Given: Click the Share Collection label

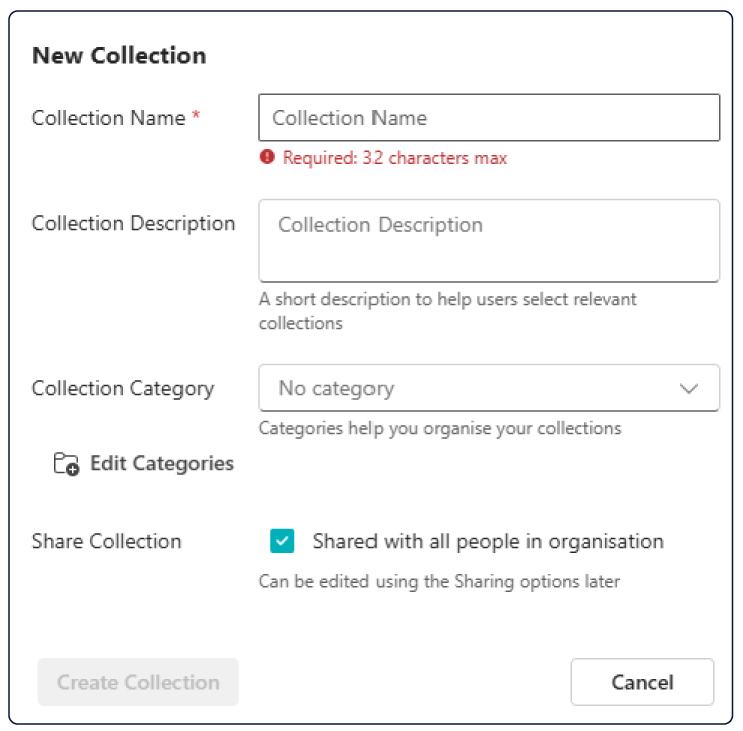Looking at the screenshot, I should (107, 541).
